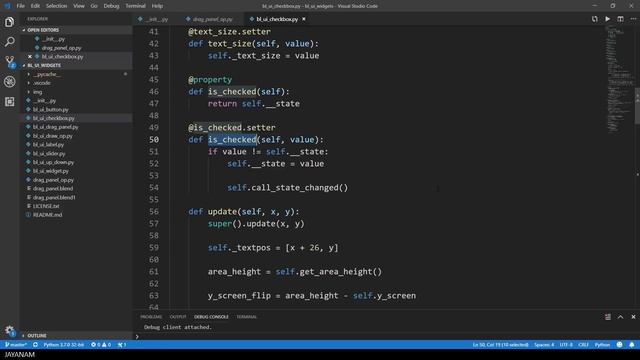Open README.md in the explorer
This screenshot has width=640, height=360.
click(x=47, y=215)
